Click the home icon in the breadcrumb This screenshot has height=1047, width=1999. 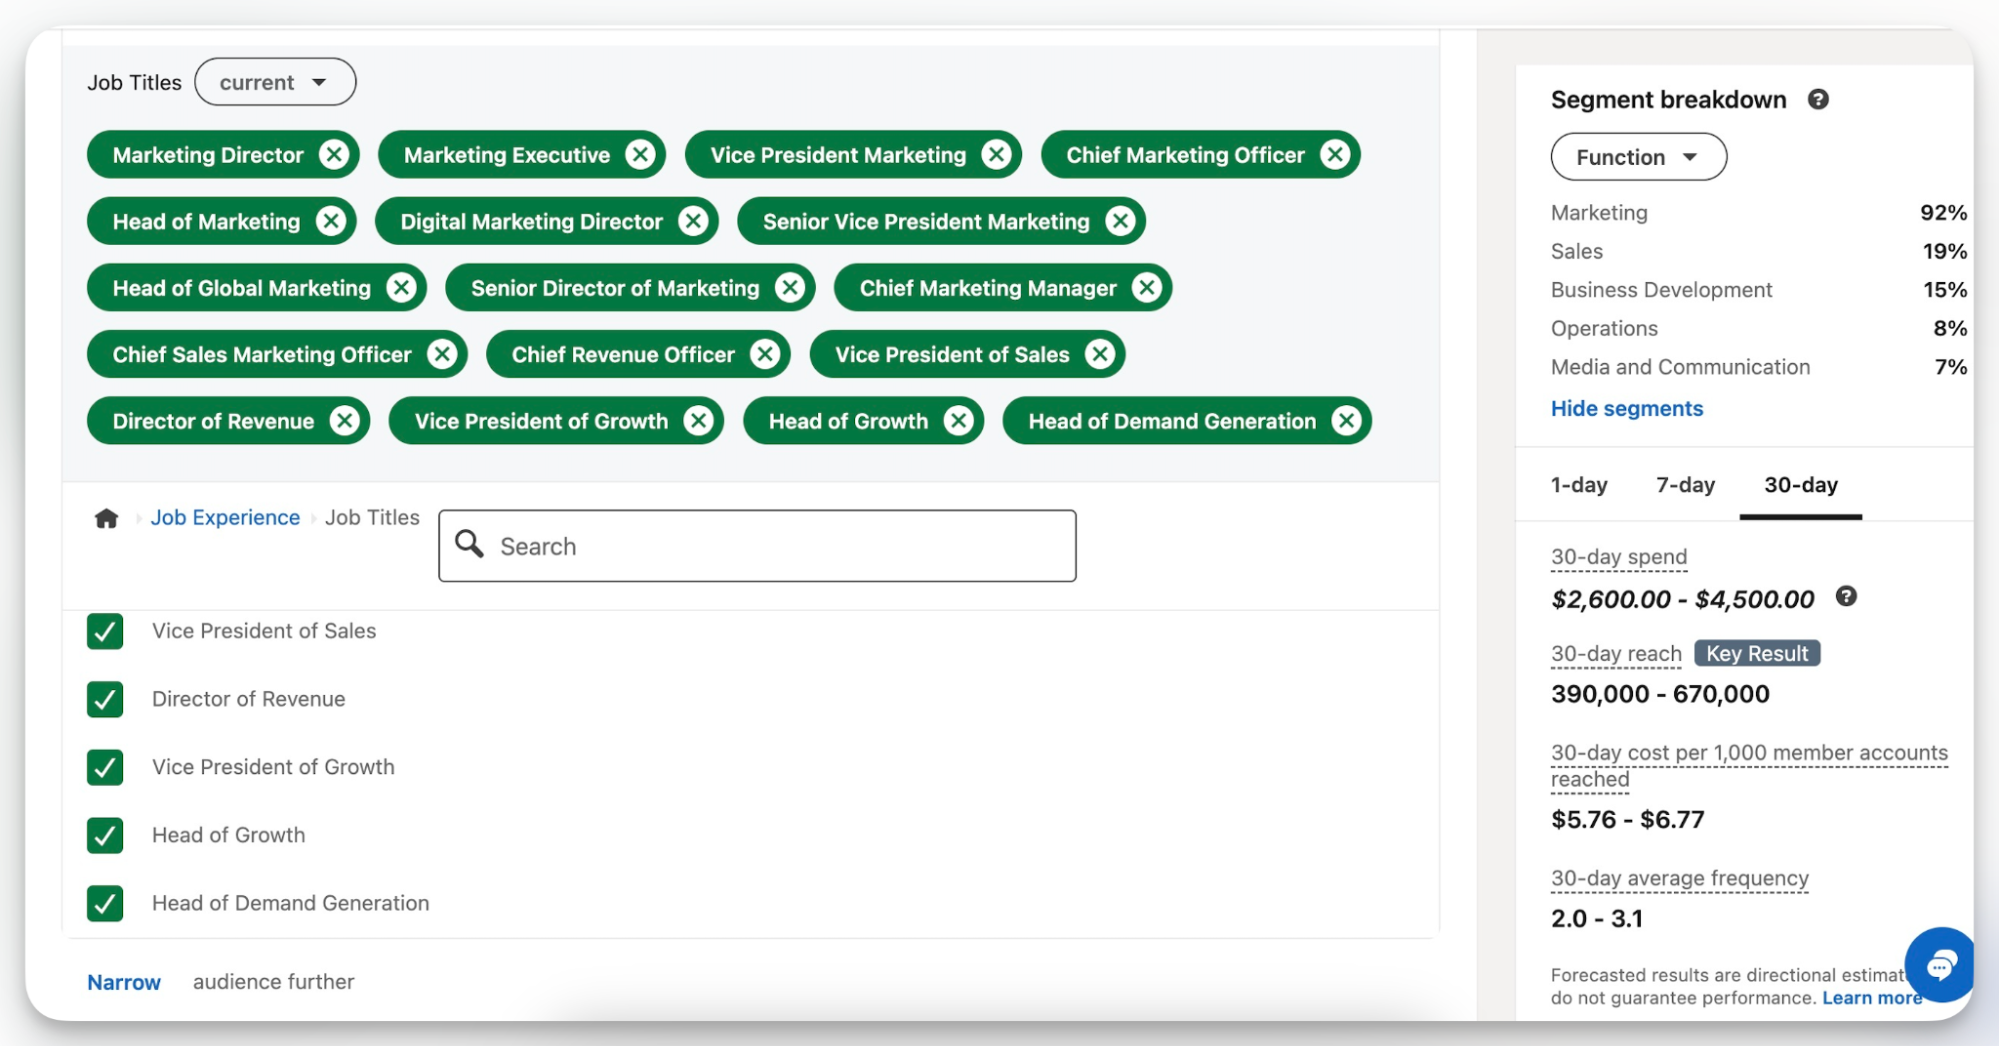click(x=106, y=517)
